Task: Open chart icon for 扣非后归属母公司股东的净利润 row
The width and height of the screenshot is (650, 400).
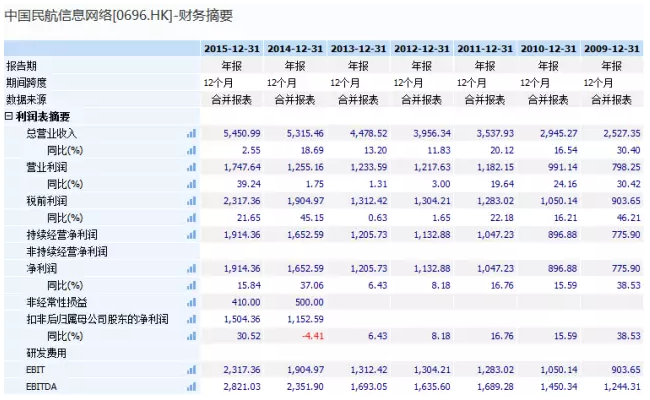Action: (x=191, y=319)
